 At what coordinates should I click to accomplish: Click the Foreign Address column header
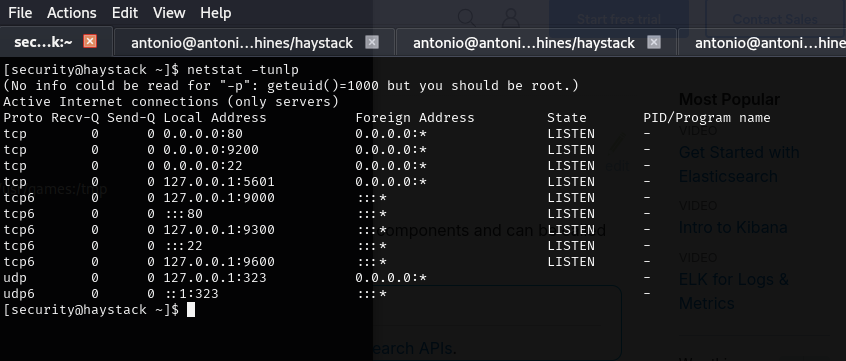(x=415, y=118)
